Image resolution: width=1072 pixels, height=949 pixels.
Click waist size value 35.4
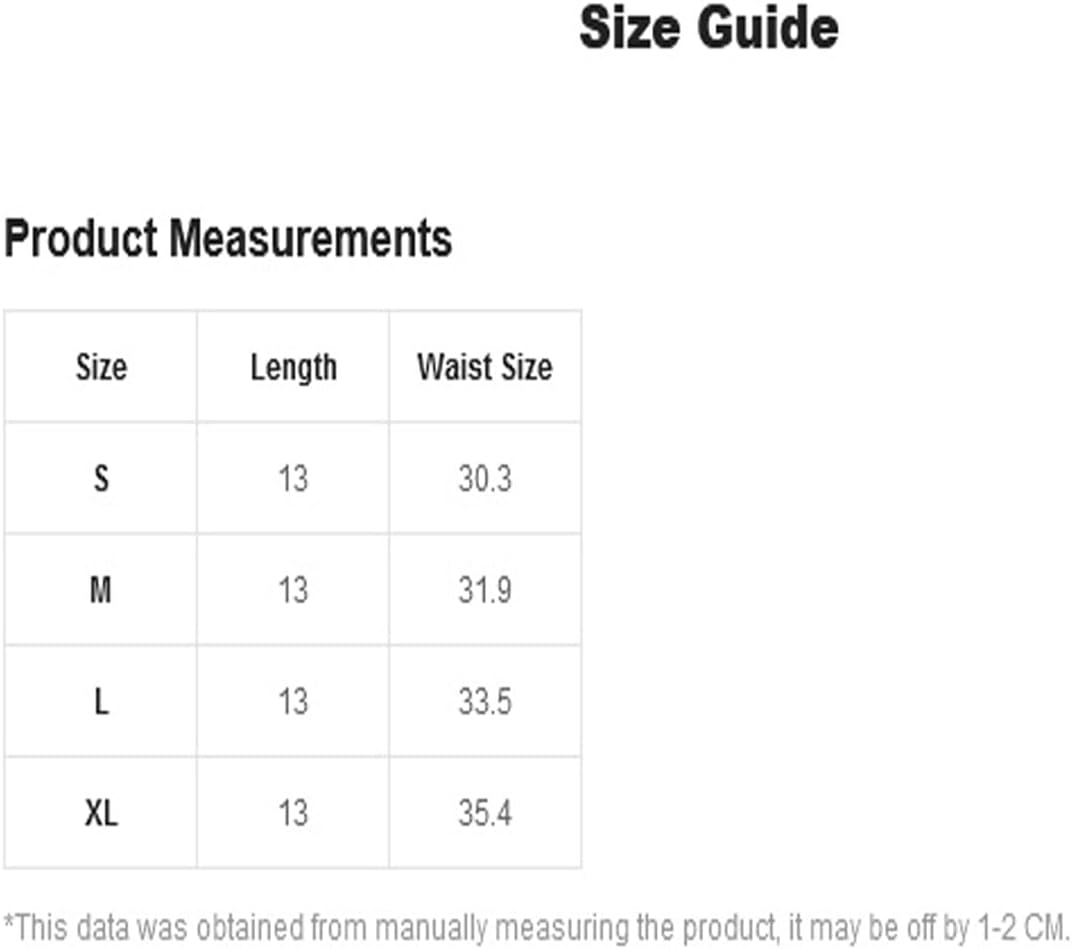click(x=485, y=814)
